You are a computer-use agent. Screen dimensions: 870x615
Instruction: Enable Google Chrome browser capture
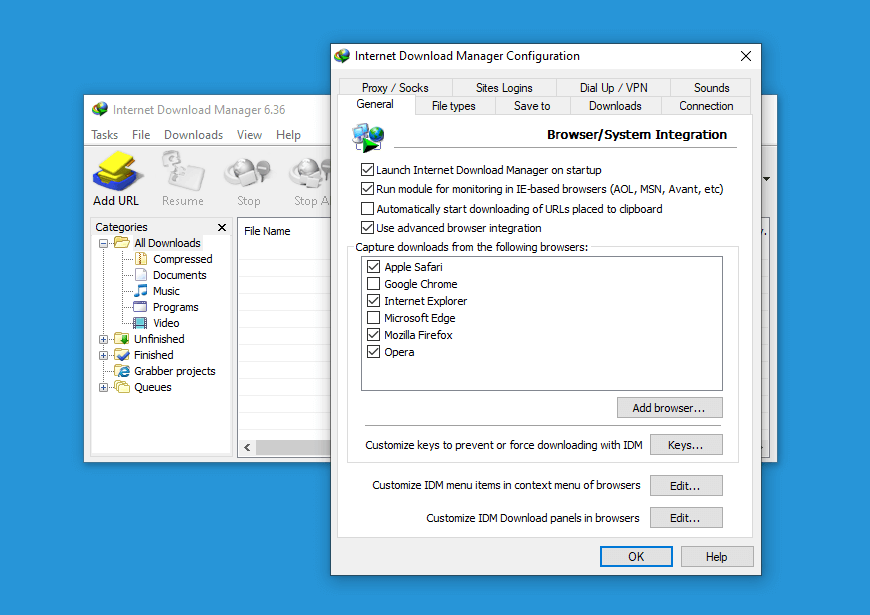[373, 284]
